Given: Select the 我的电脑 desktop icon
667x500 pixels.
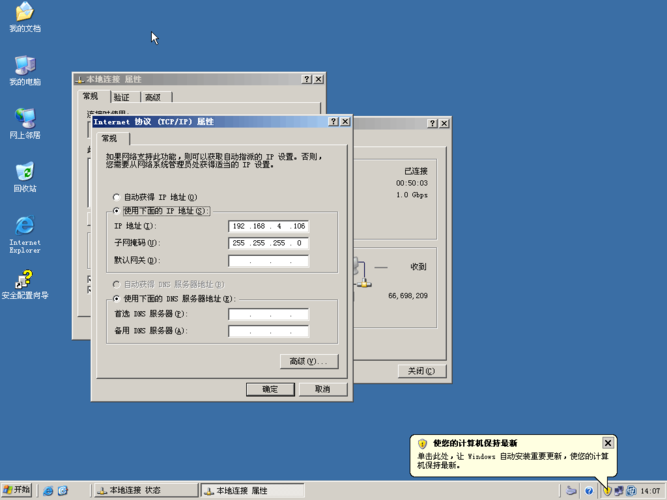Looking at the screenshot, I should (24, 67).
